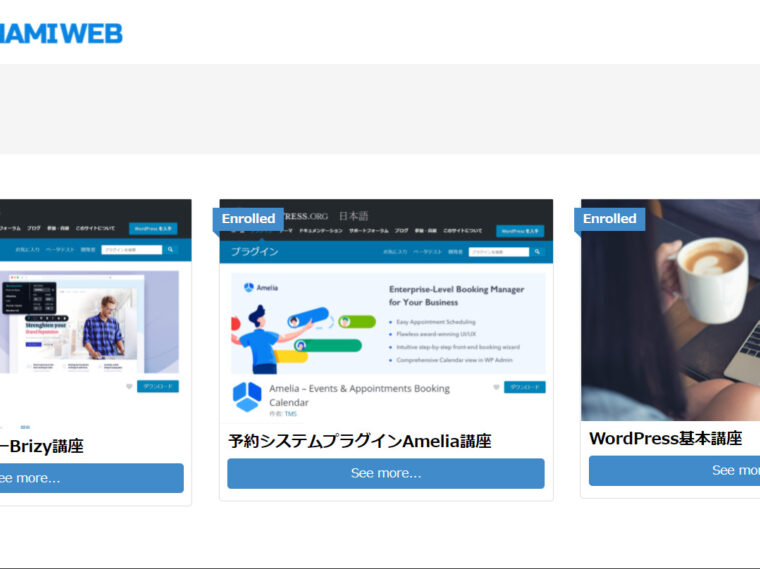Viewport: 760px width, 569px height.
Task: Open the Brizy講座 title link
Action: 42,446
